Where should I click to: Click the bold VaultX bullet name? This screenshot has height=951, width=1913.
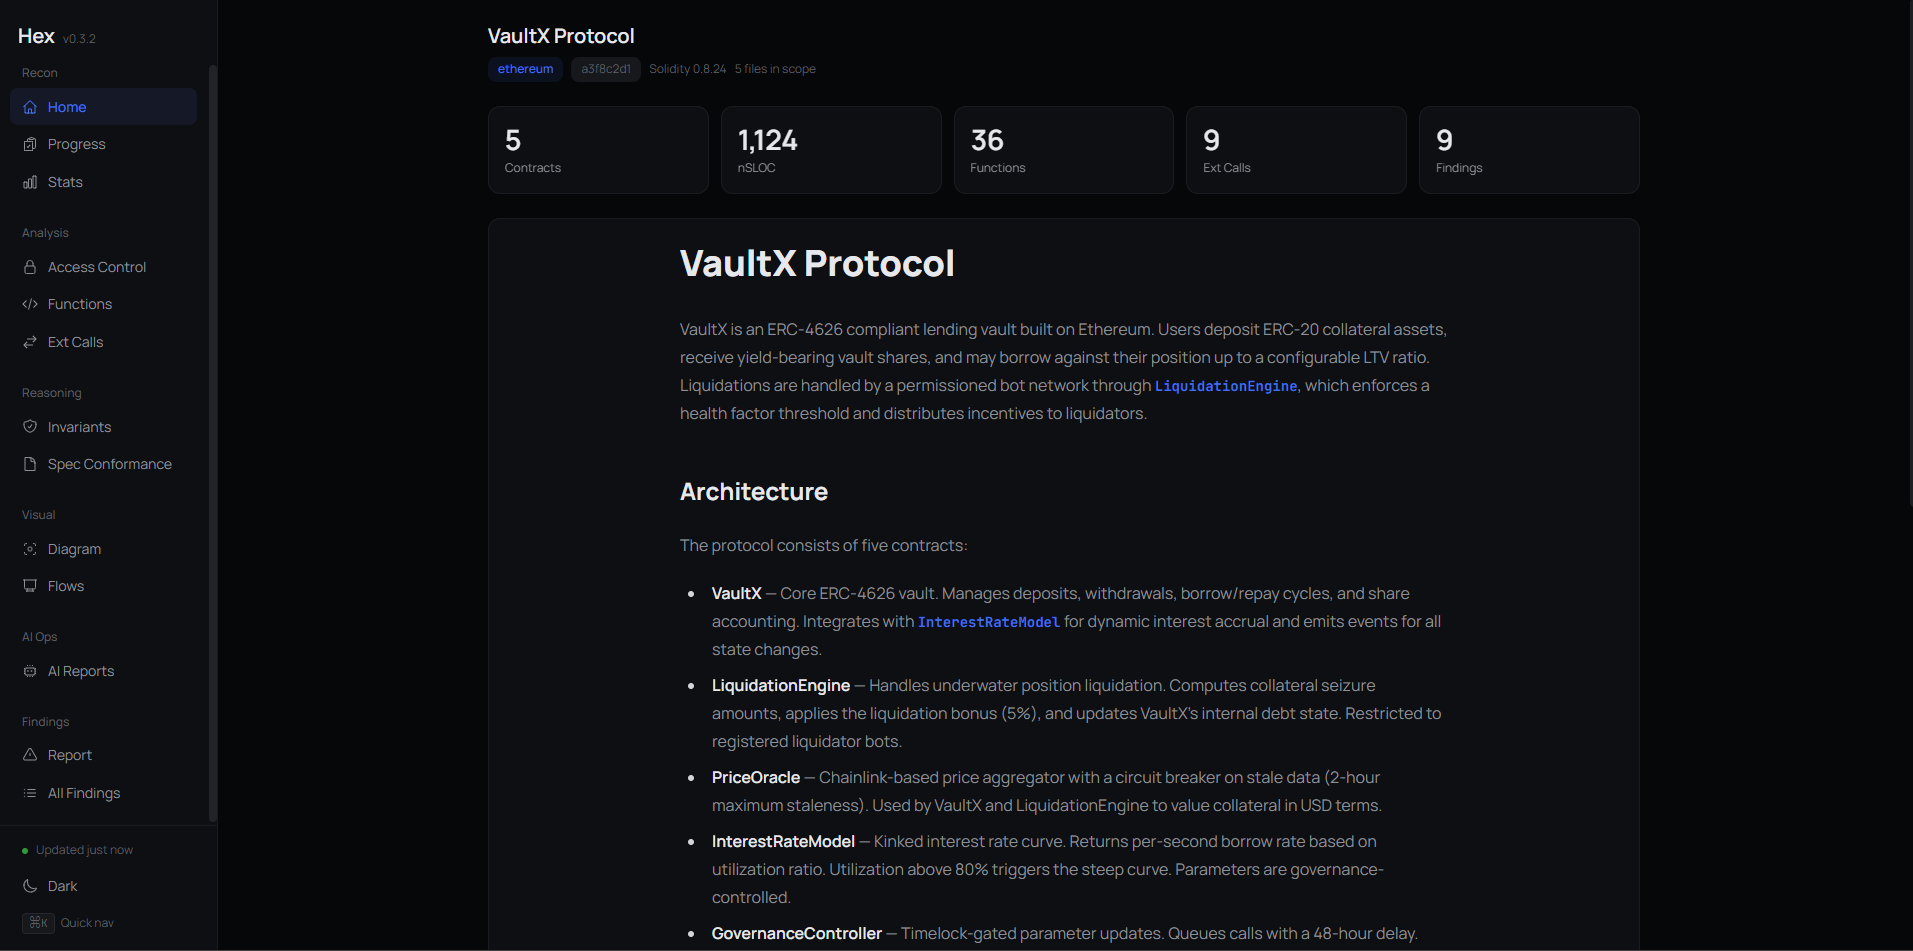tap(737, 594)
